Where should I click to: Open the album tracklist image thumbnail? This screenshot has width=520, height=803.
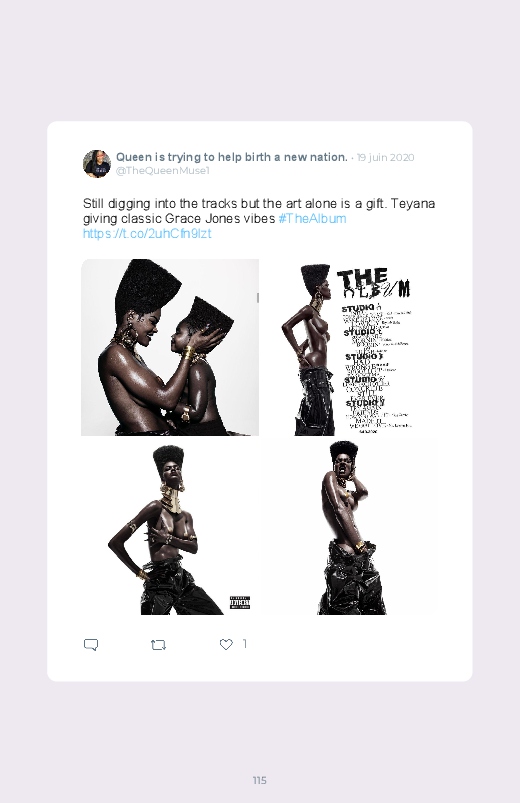click(x=349, y=347)
